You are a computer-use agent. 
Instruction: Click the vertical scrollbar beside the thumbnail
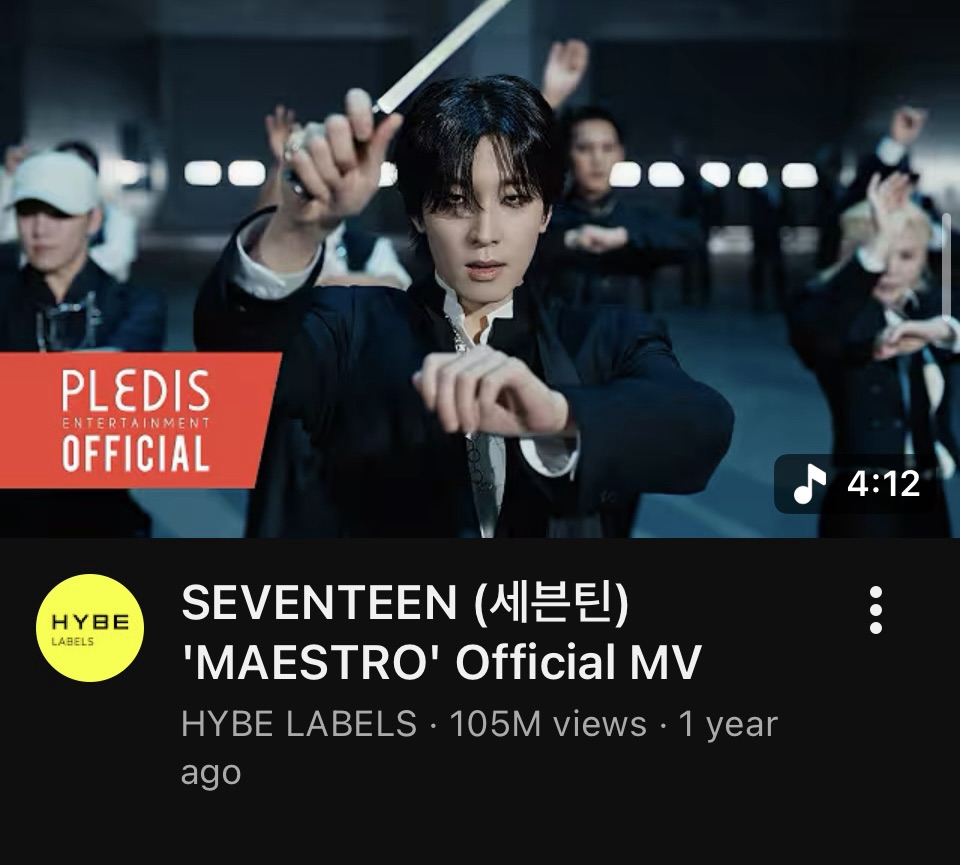coord(947,264)
